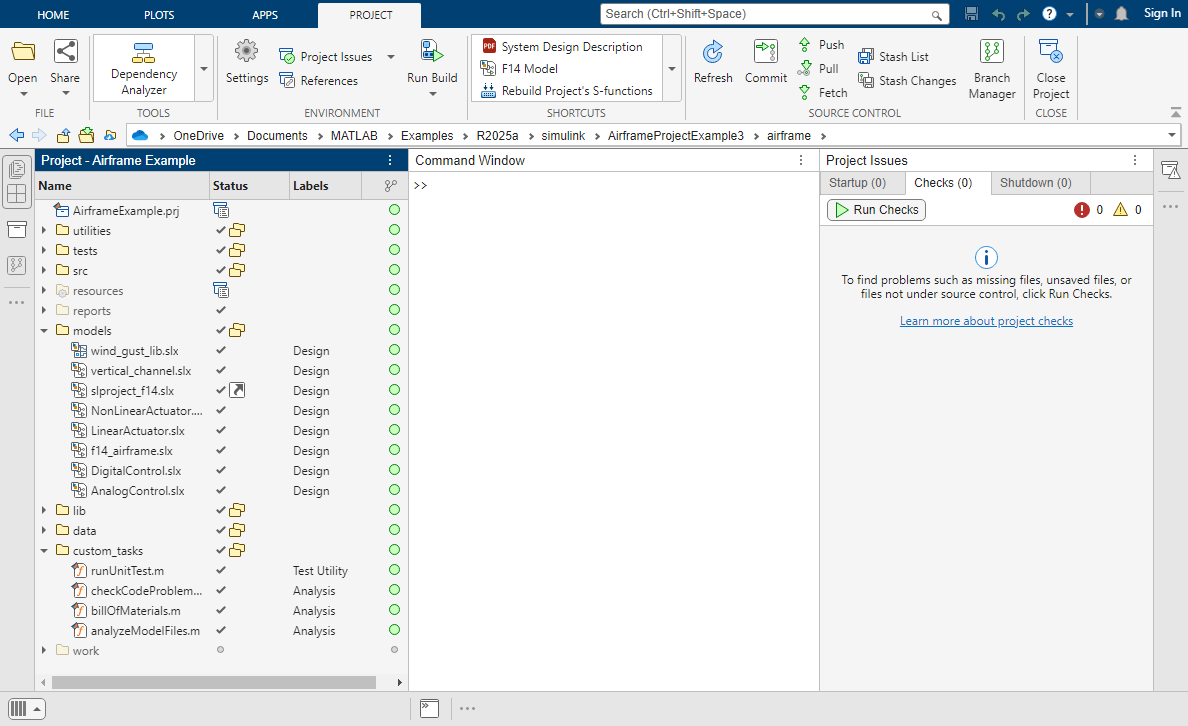Open Learn more about project checks link
This screenshot has width=1188, height=726.
(986, 321)
